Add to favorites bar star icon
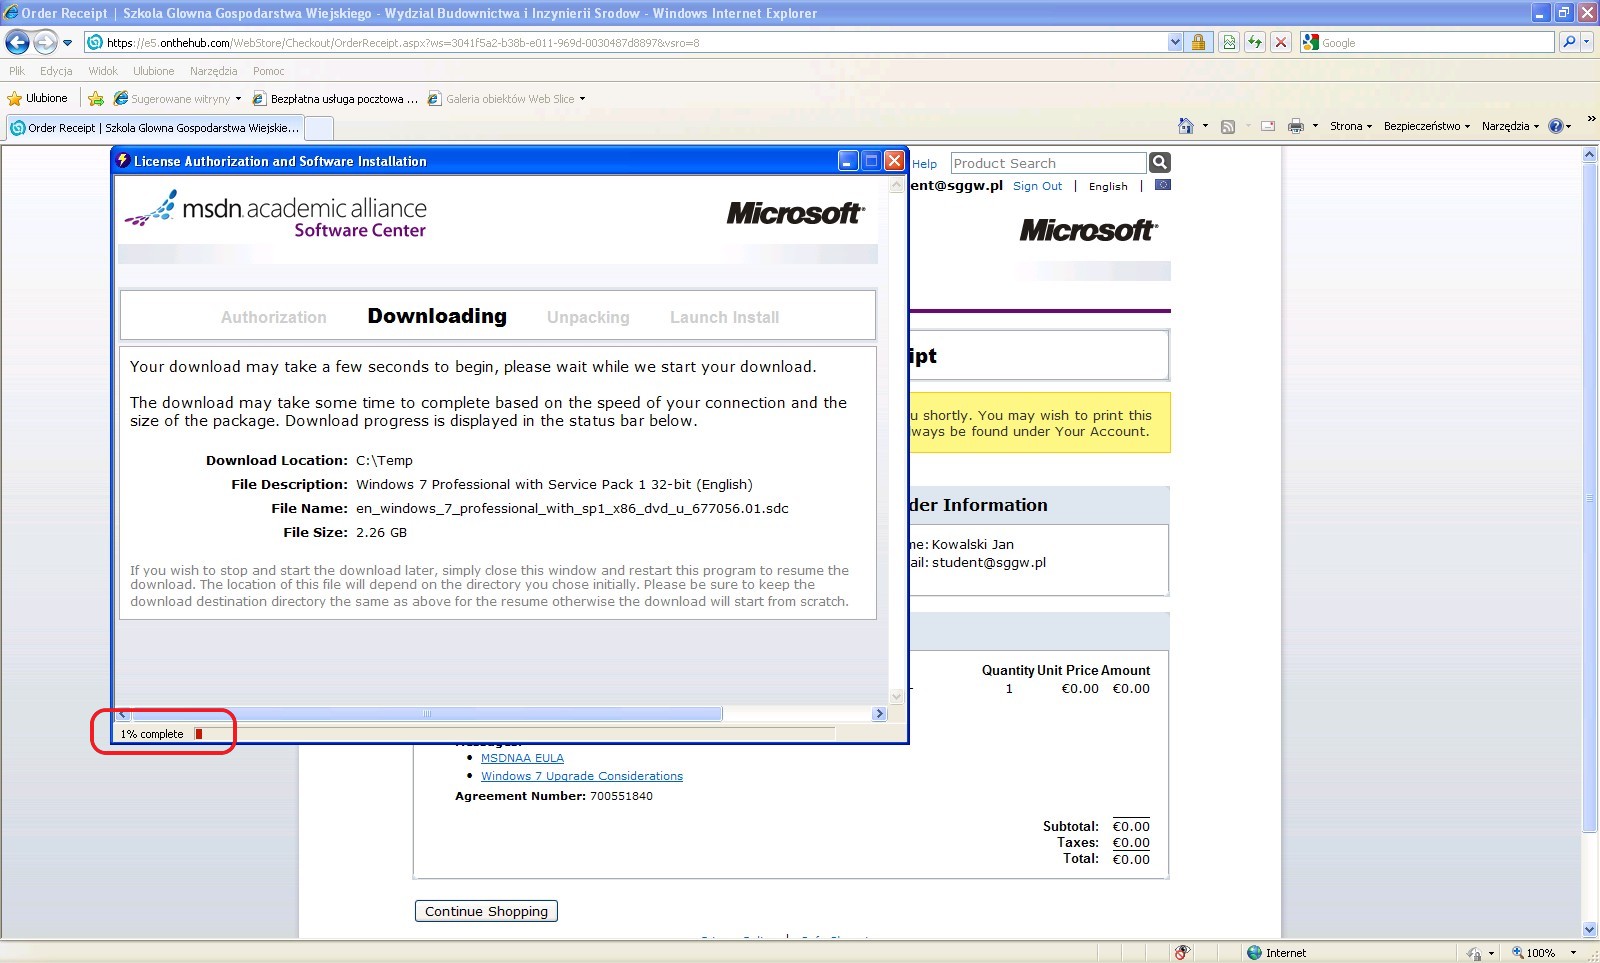The width and height of the screenshot is (1600, 963). [x=96, y=98]
